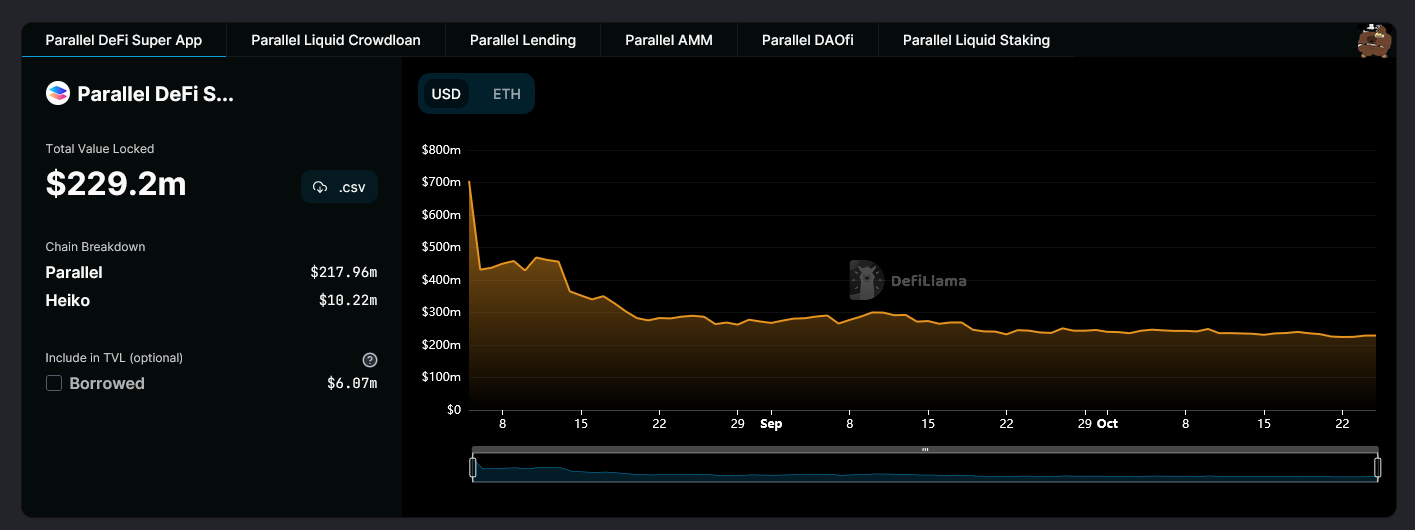The height and width of the screenshot is (530, 1415).
Task: Open the Parallel Lending tab
Action: [523, 40]
